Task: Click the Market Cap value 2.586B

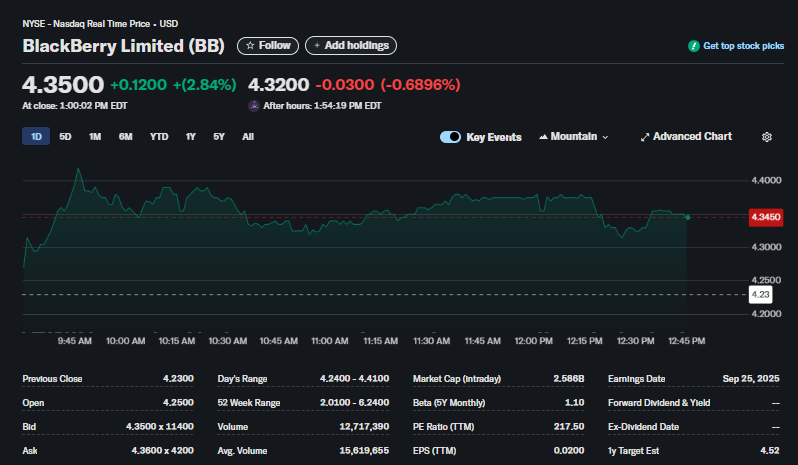Action: tap(568, 379)
